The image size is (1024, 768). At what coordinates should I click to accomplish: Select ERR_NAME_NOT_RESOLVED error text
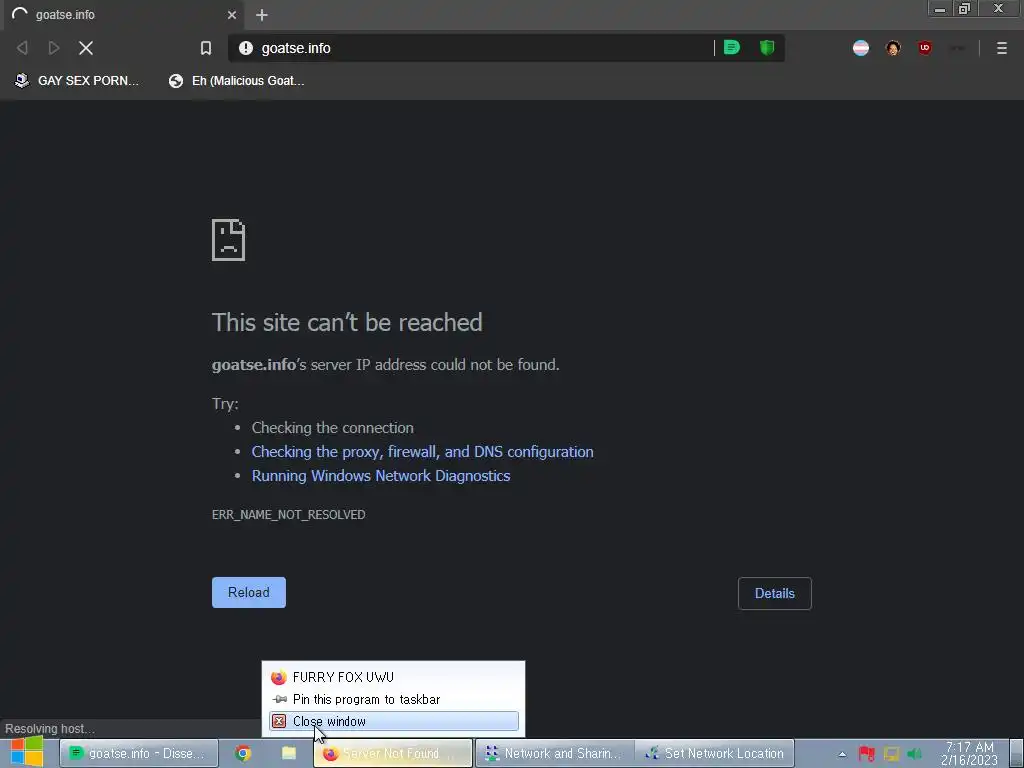point(288,515)
